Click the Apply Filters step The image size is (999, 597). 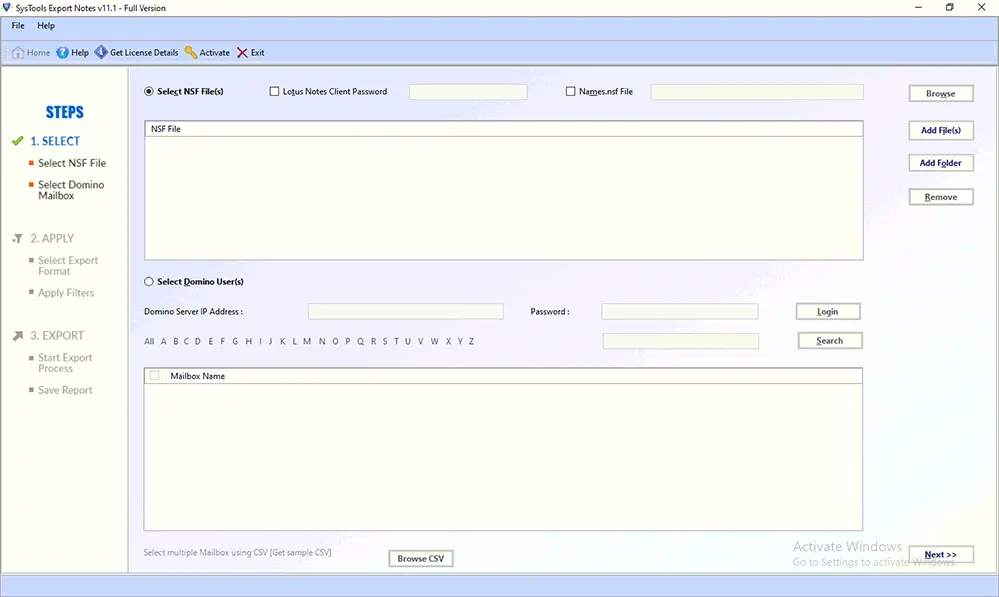point(66,293)
